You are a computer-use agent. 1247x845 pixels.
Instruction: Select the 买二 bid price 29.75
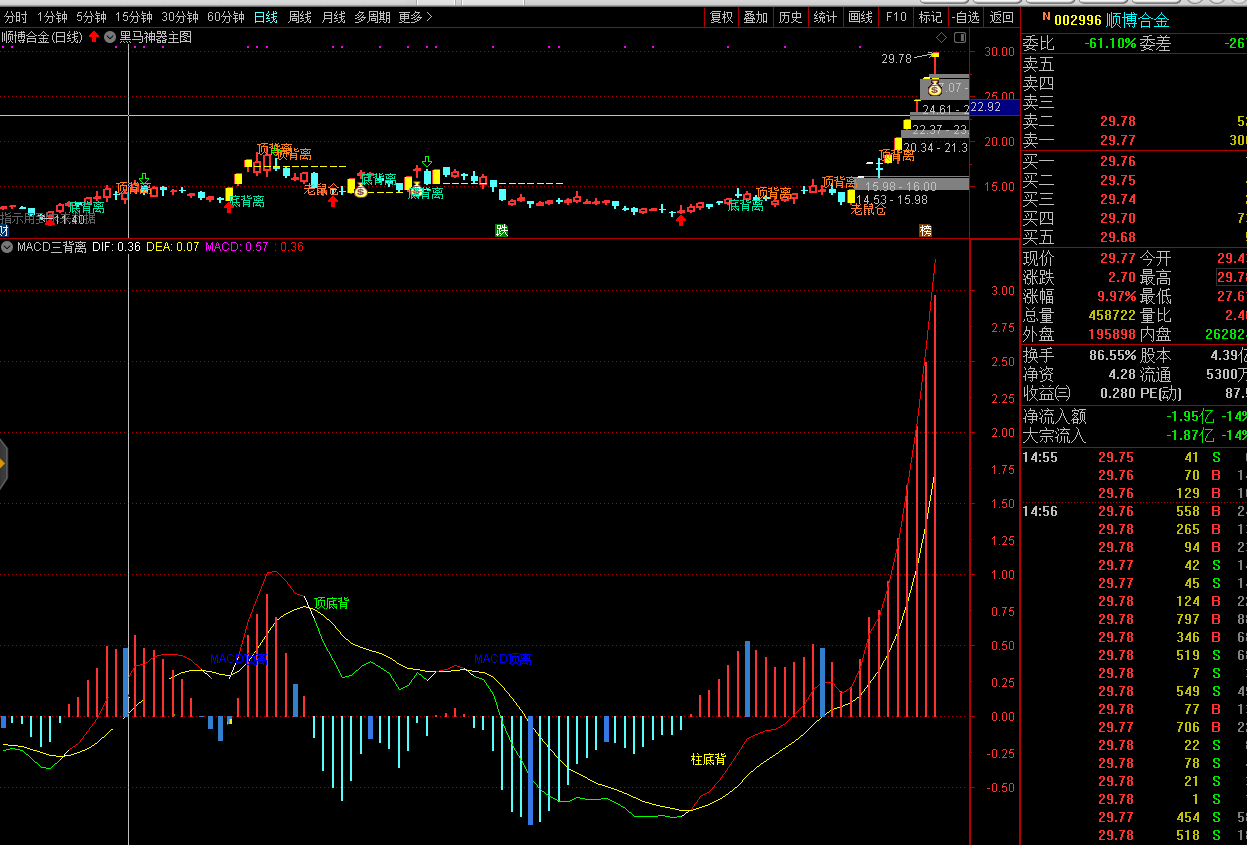[x=1118, y=180]
